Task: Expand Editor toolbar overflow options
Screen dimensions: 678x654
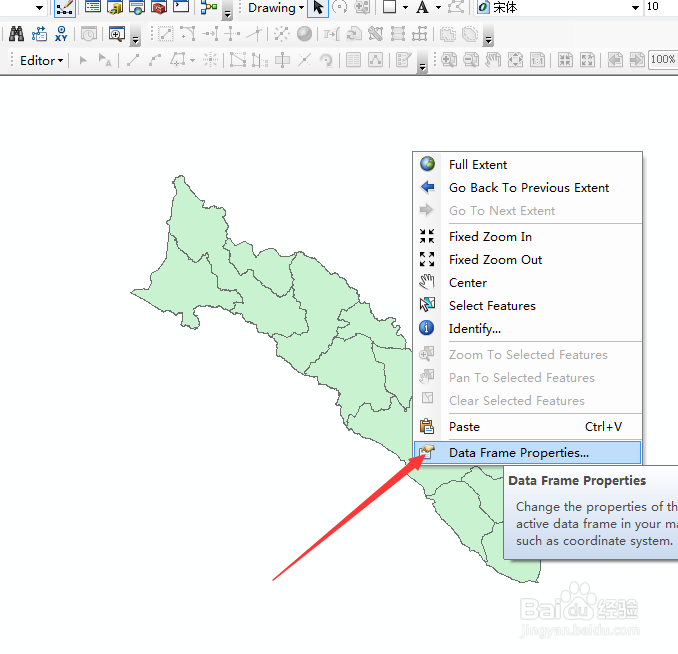Action: 422,66
